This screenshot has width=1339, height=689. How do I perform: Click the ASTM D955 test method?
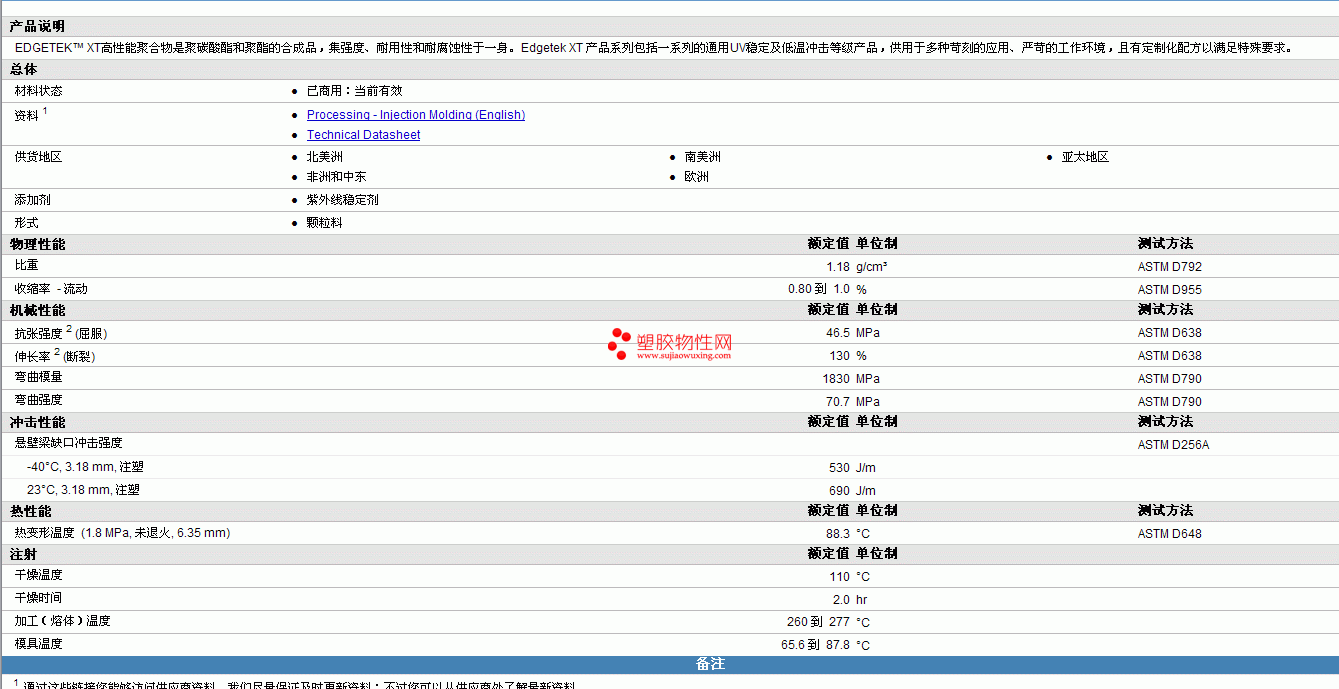click(1170, 290)
